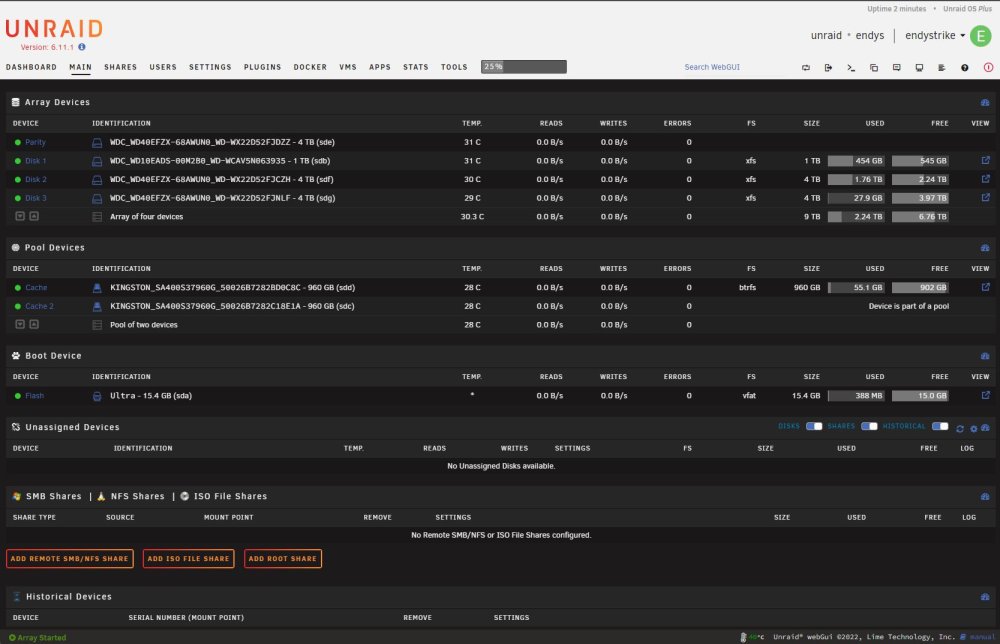The image size is (1000, 644).
Task: Open the Cache device link
Action: click(x=36, y=288)
